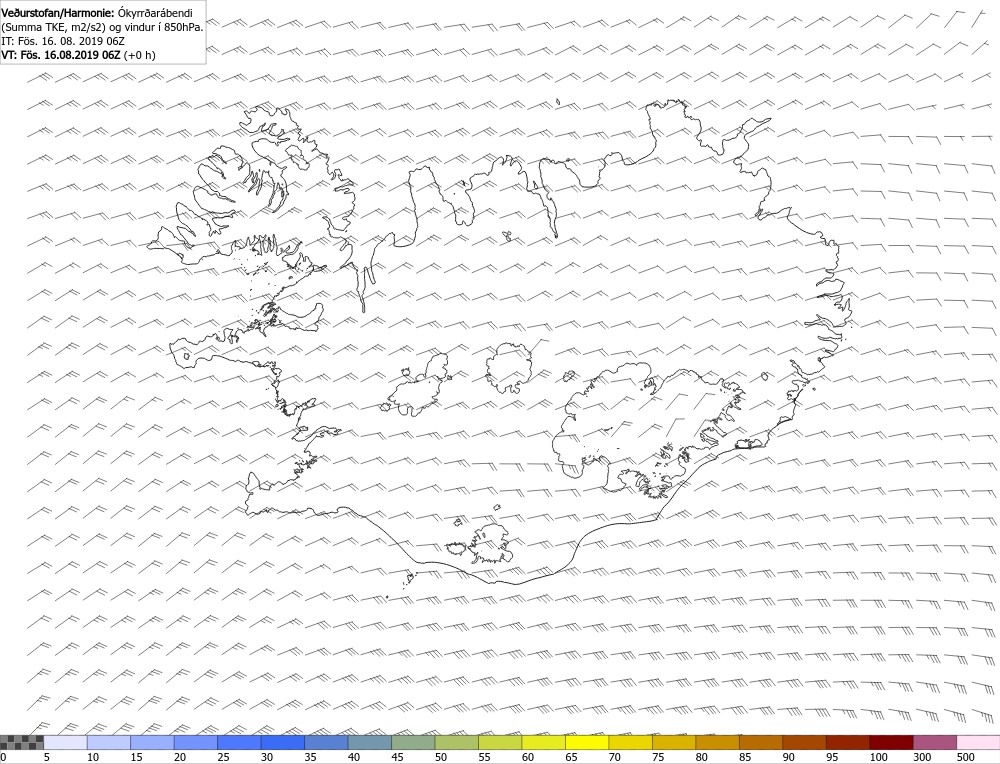This screenshot has height=764, width=1000.
Task: Select the green 45–50 legend swatch
Action: 413,742
